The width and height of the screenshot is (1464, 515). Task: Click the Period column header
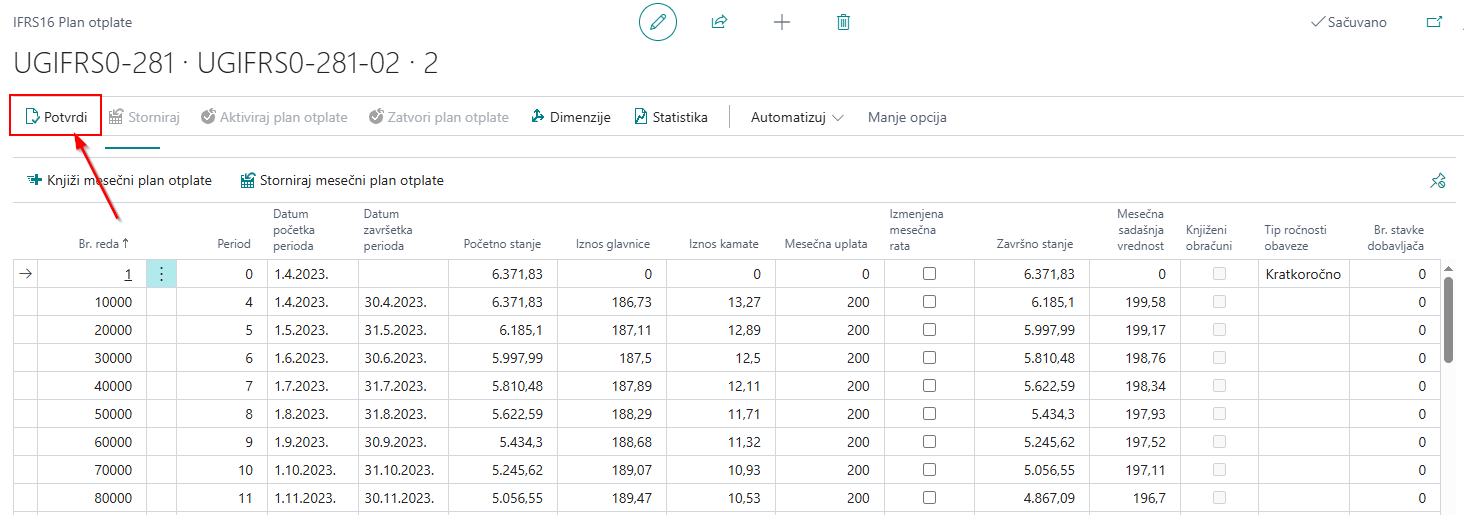pos(234,243)
